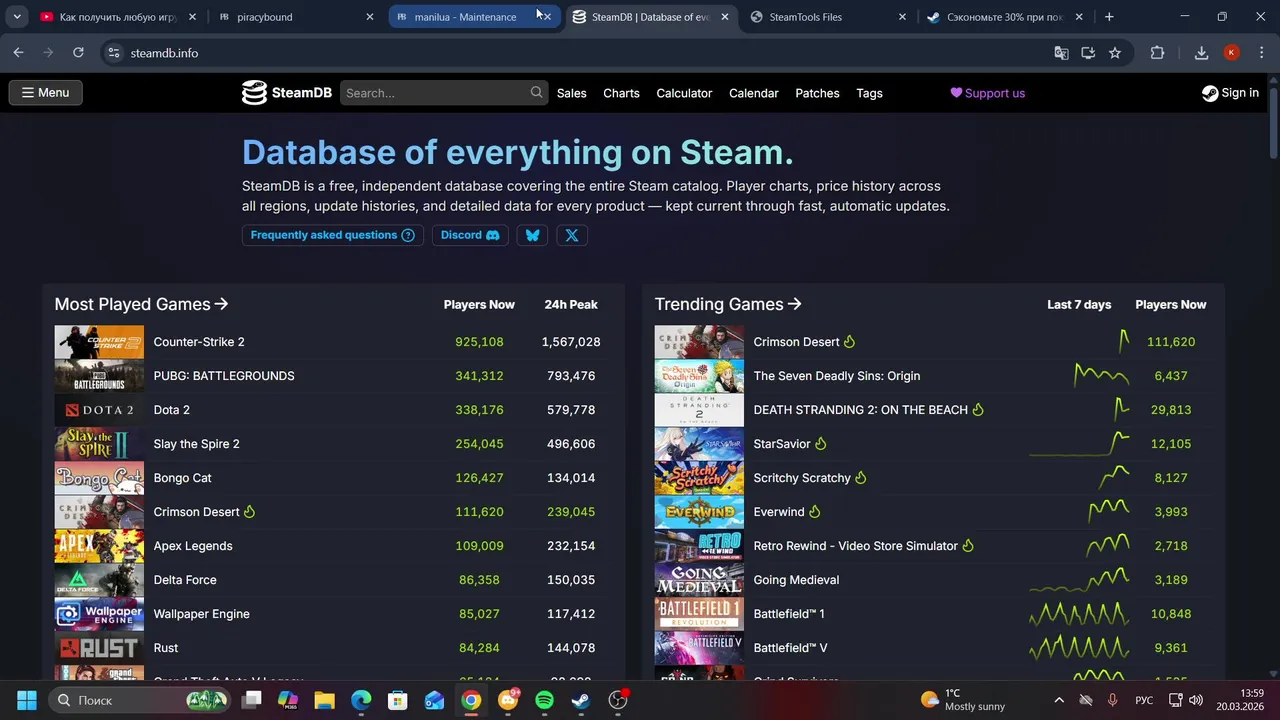Show hidden system tray icons

[x=1059, y=700]
